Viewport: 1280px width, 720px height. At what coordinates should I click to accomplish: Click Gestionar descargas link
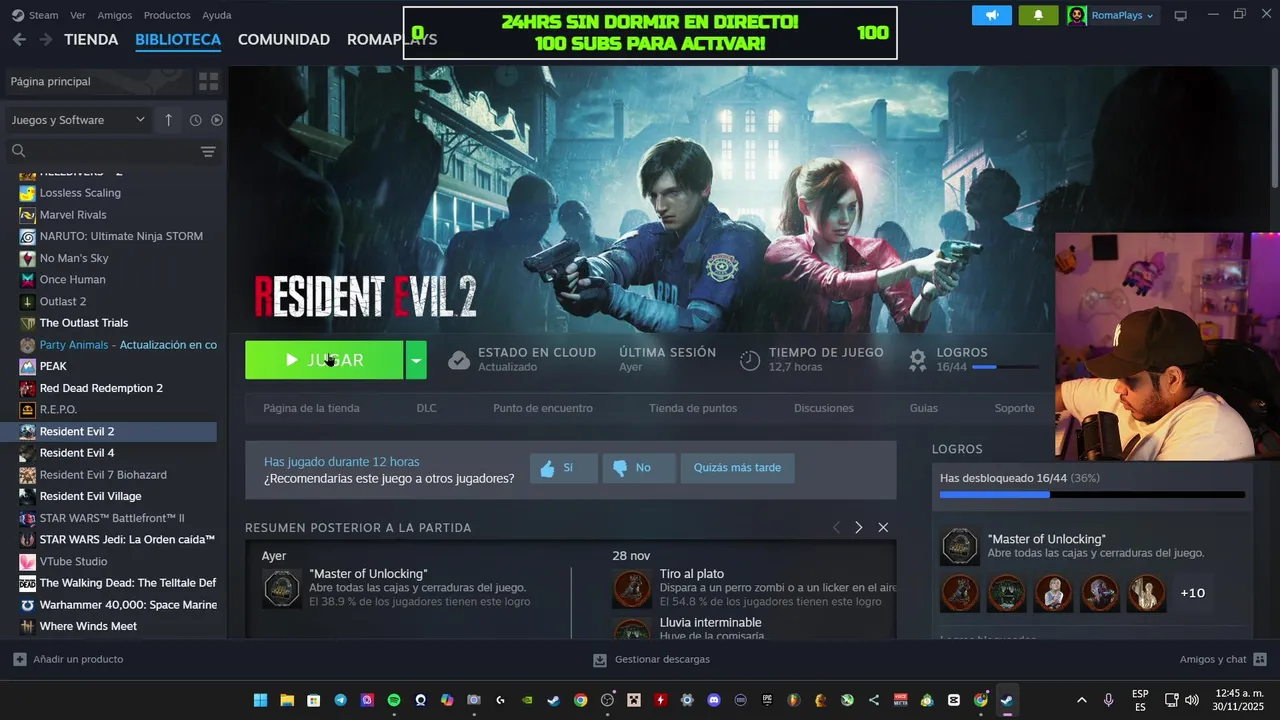coord(651,660)
